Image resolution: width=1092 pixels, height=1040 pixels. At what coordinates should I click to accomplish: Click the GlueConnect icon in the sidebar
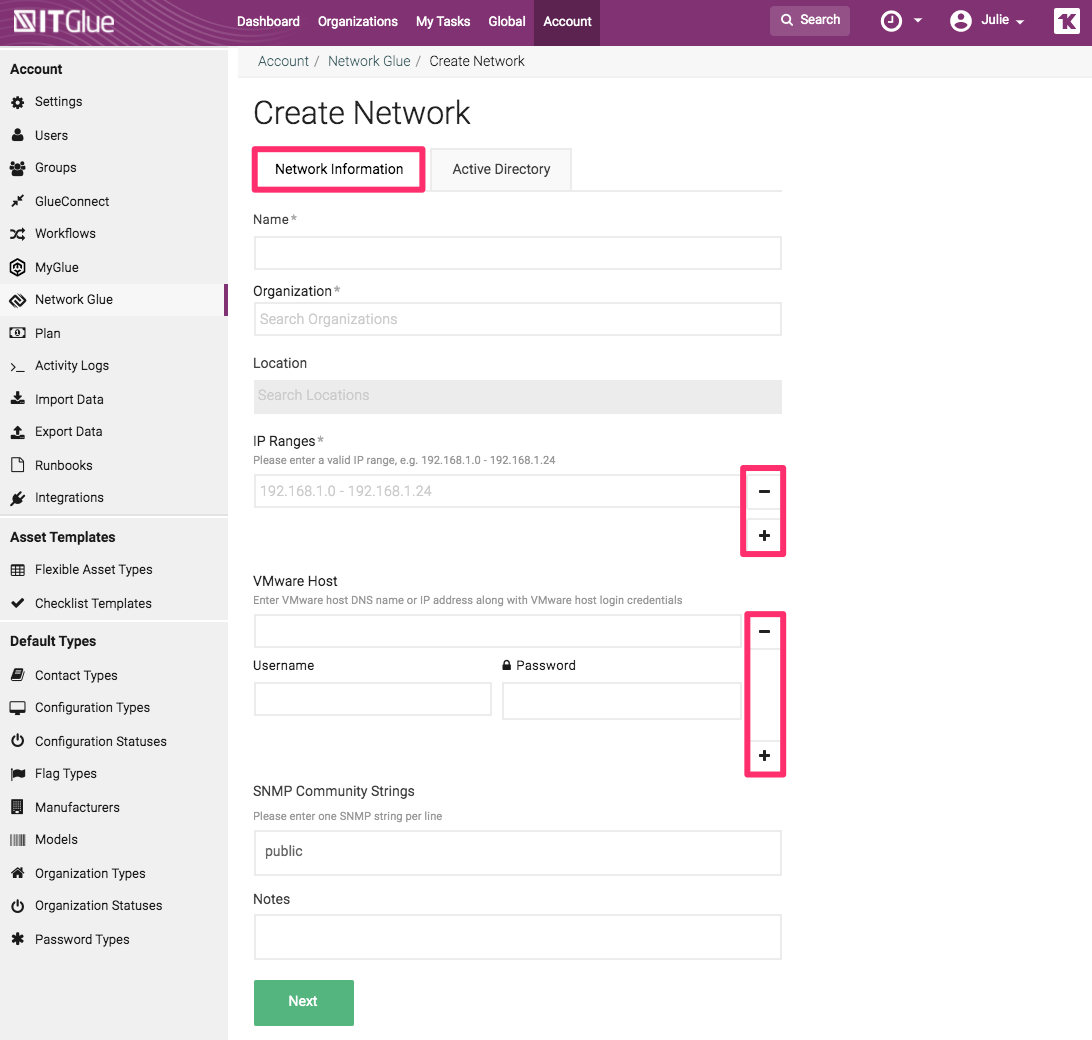click(17, 201)
